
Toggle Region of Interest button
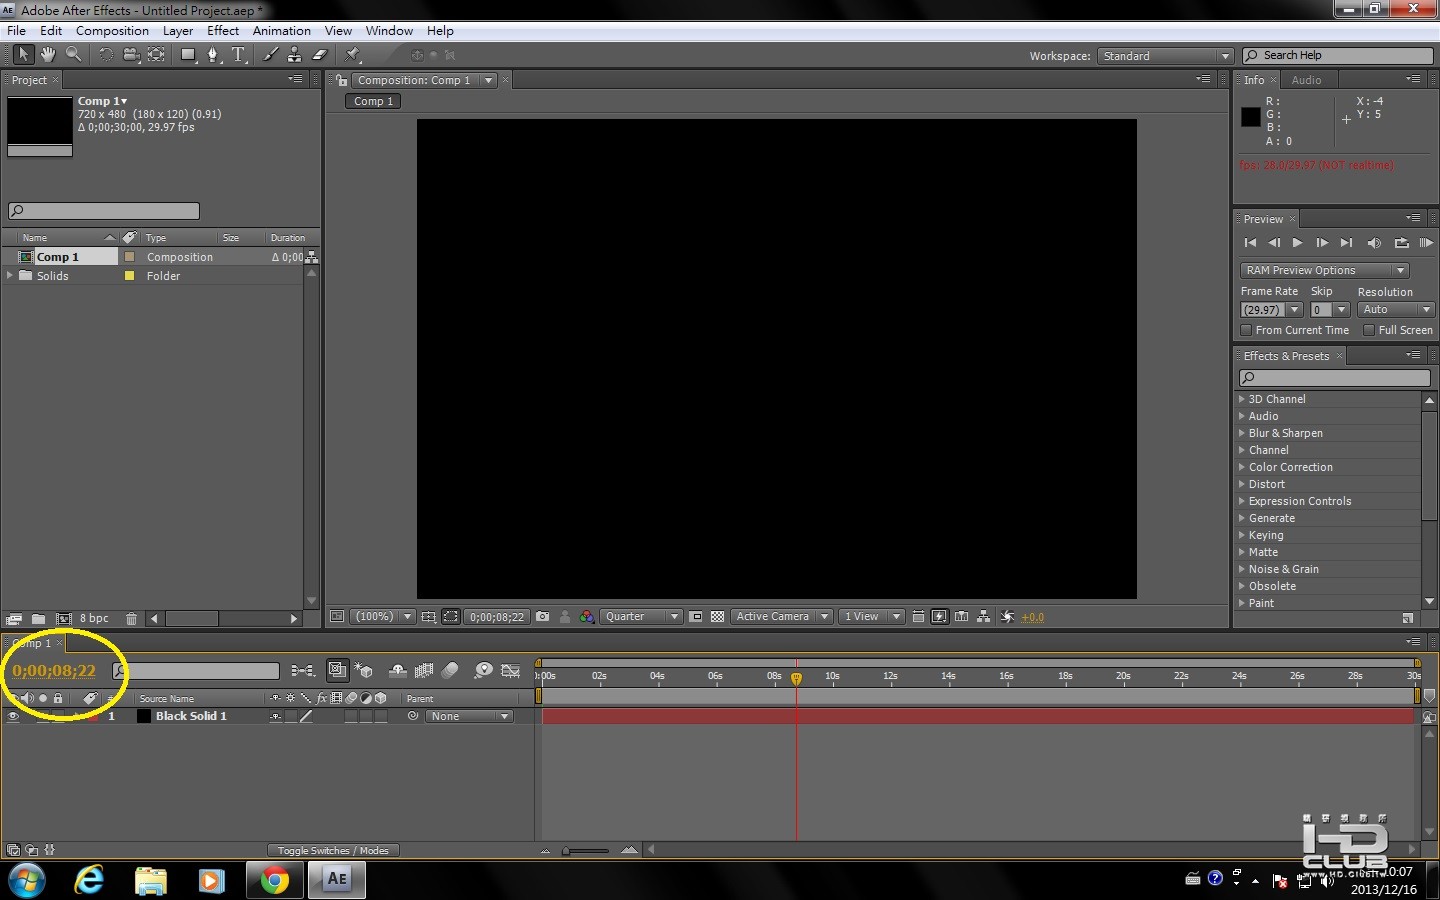click(695, 617)
